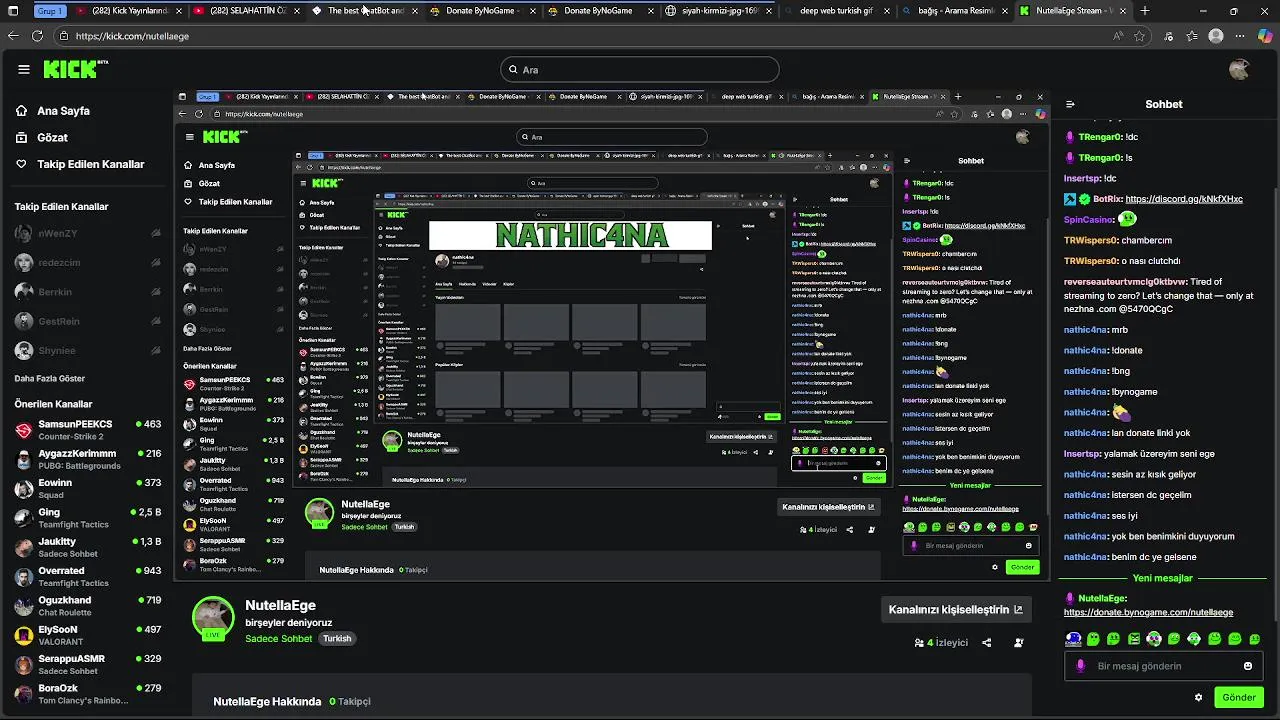
Task: Open followed channel GestRein
Action: [x=87, y=321]
